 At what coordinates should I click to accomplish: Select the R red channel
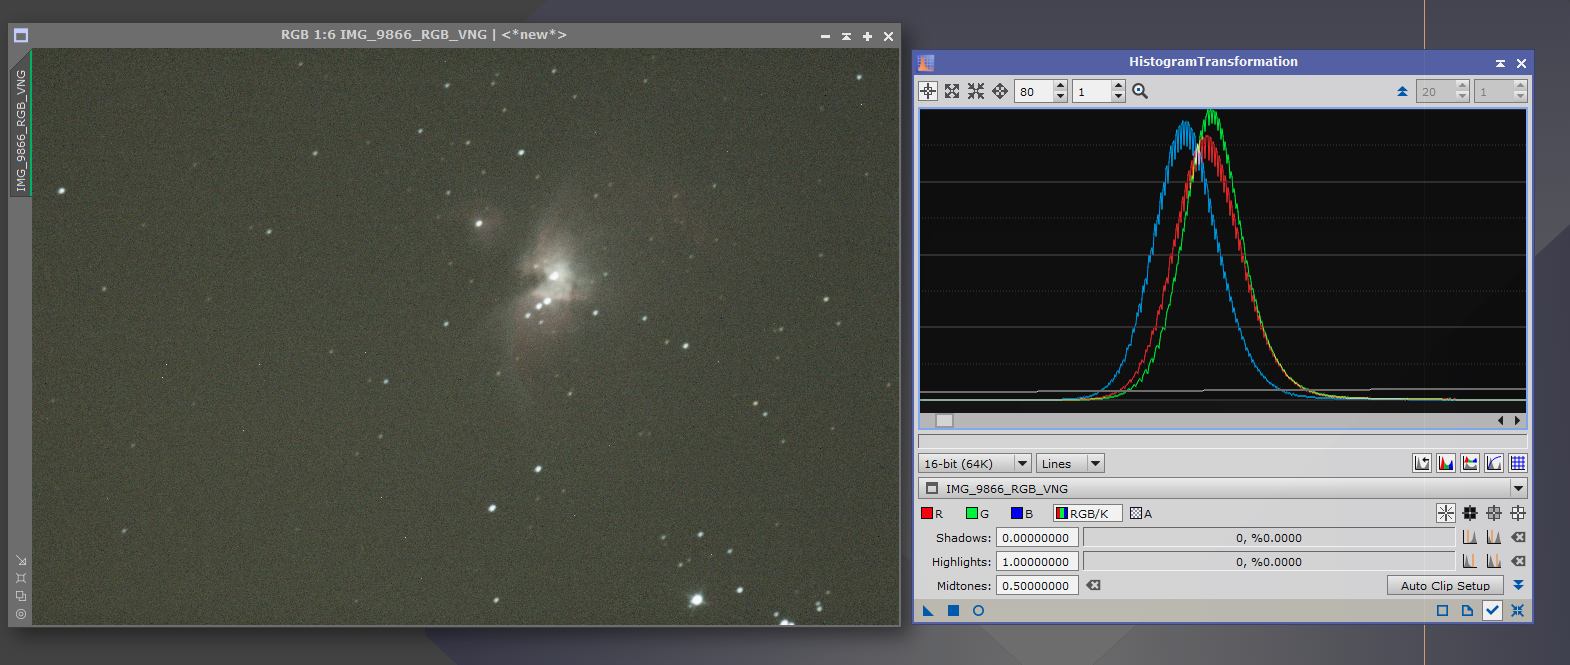coord(931,514)
